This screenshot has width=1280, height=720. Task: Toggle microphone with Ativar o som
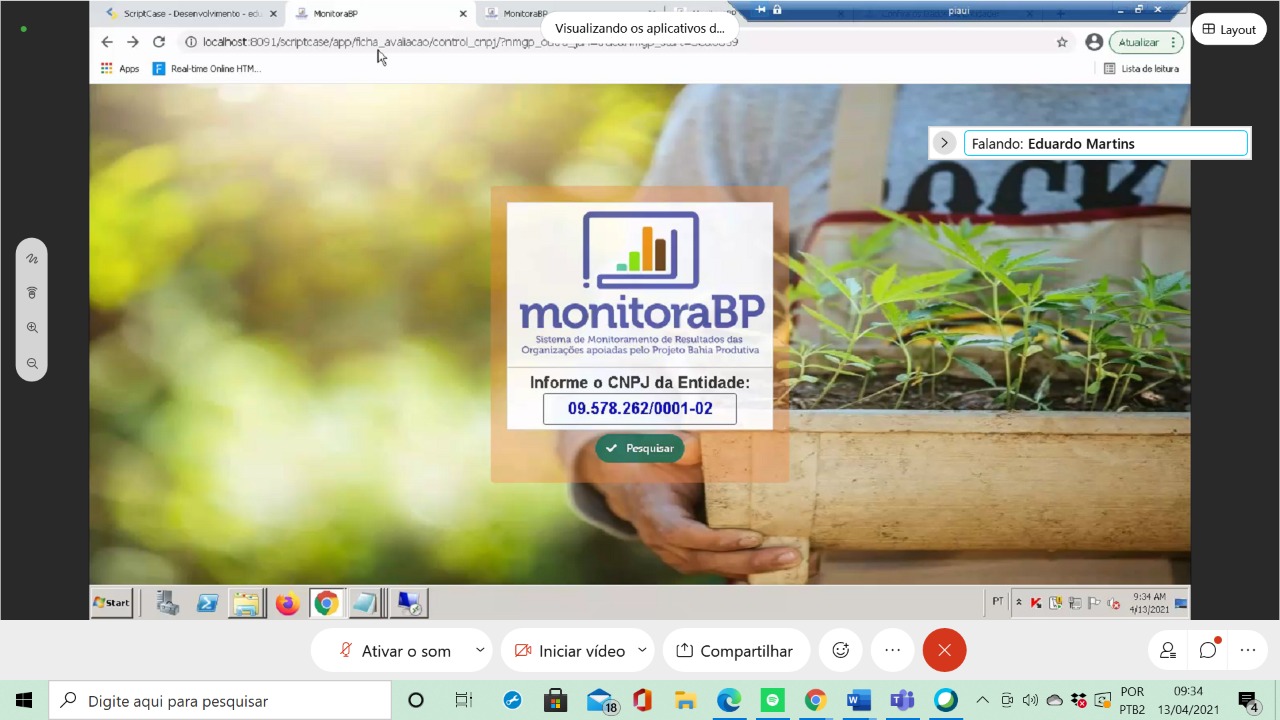pyautogui.click(x=394, y=651)
